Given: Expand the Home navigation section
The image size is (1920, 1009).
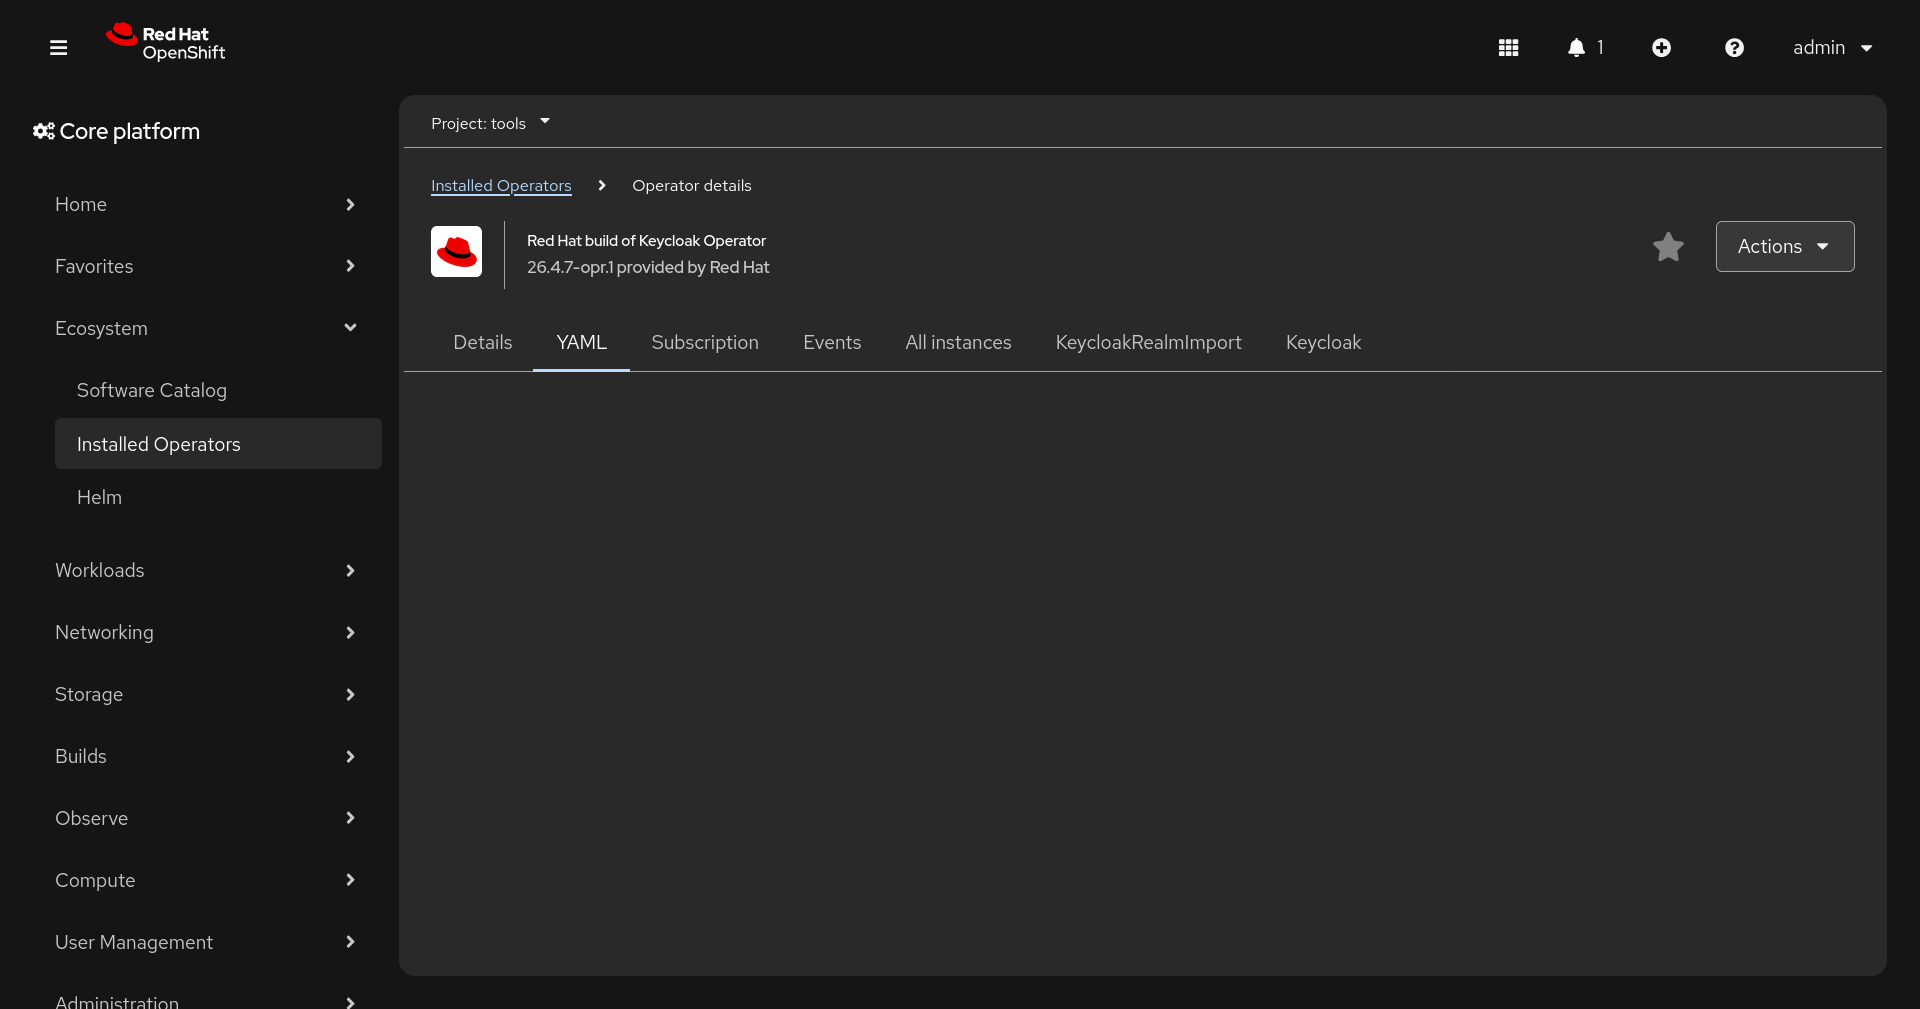Looking at the screenshot, I should pos(205,205).
